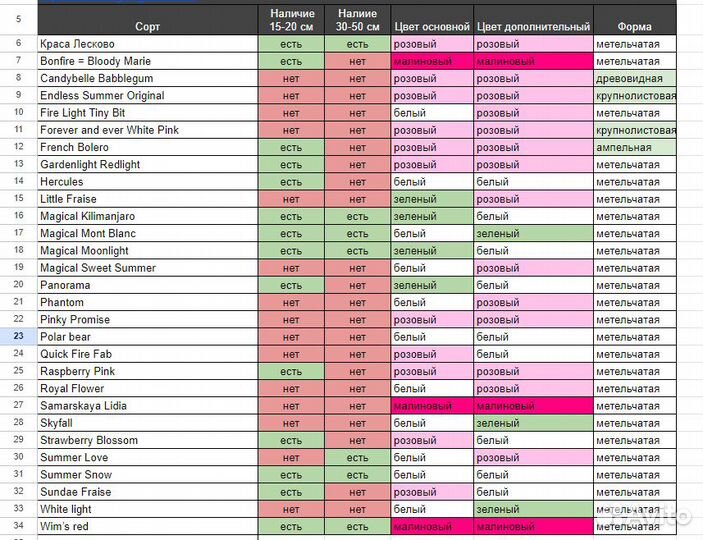The image size is (703, 540).
Task: Click the Samarskaya Lidia cell
Action: tap(147, 406)
